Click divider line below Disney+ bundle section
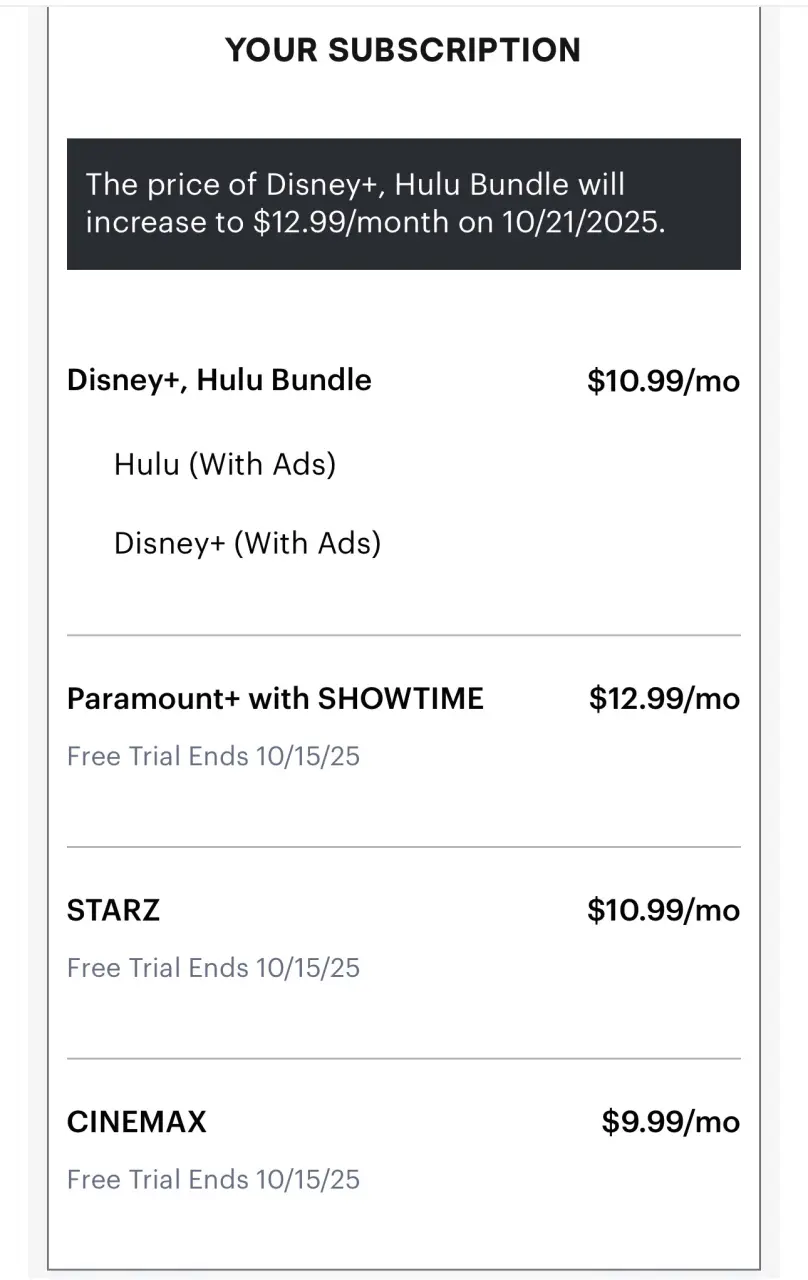The width and height of the screenshot is (808, 1280). click(x=404, y=635)
